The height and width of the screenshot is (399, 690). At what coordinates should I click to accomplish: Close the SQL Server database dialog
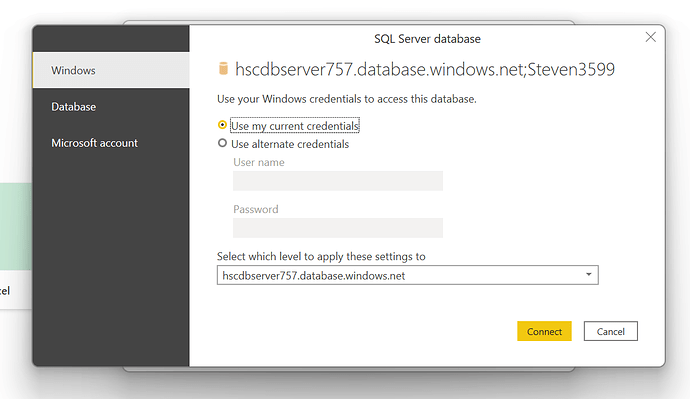point(650,37)
